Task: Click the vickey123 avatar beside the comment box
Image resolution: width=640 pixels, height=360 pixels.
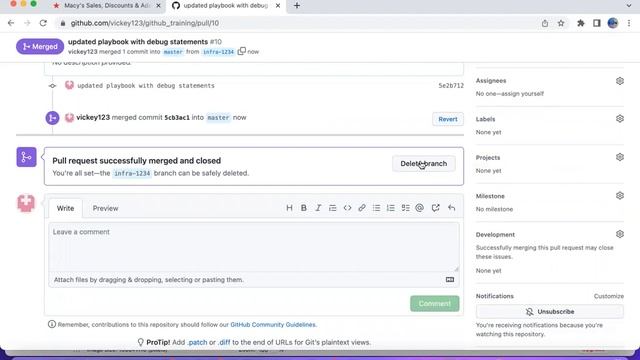Action: [26, 203]
